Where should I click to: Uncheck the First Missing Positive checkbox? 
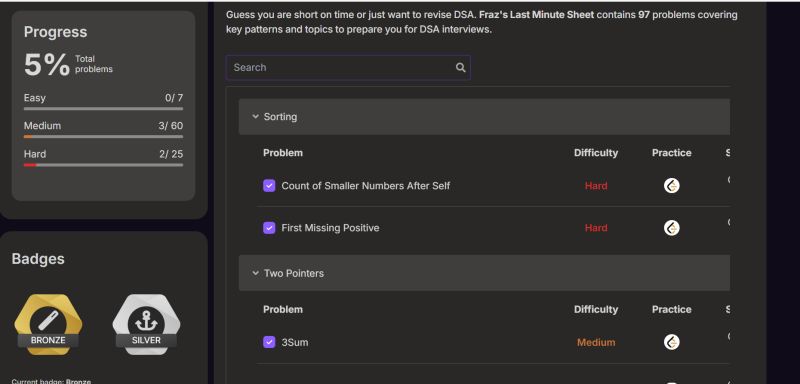pos(269,228)
